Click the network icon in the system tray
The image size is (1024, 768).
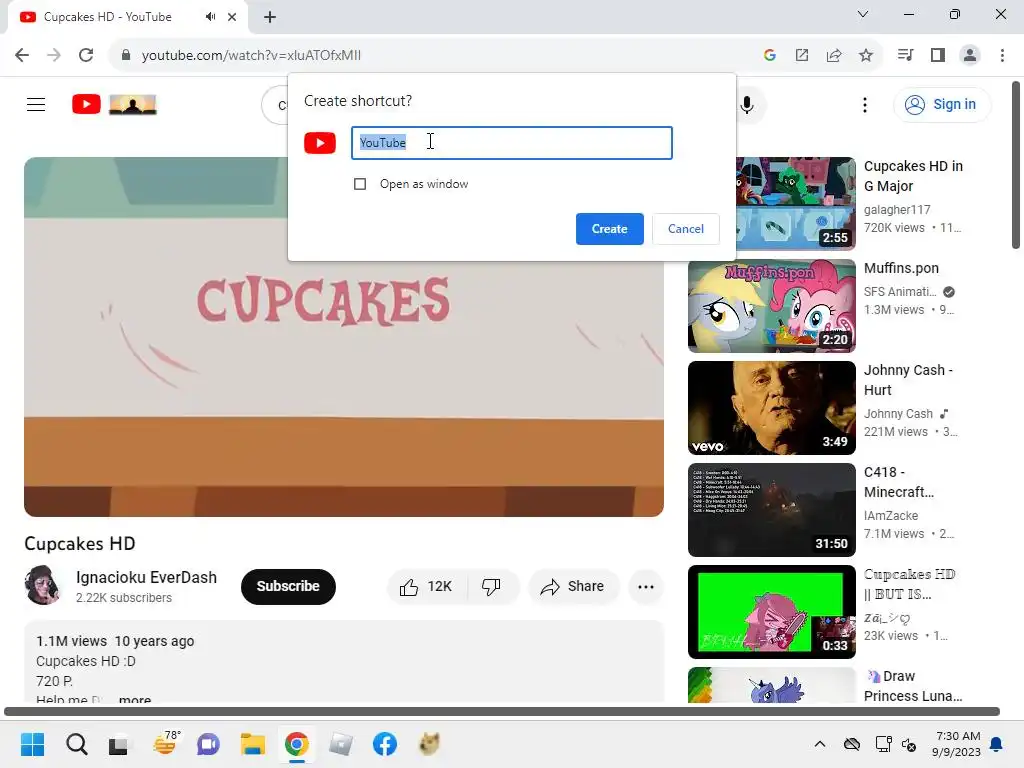click(883, 744)
